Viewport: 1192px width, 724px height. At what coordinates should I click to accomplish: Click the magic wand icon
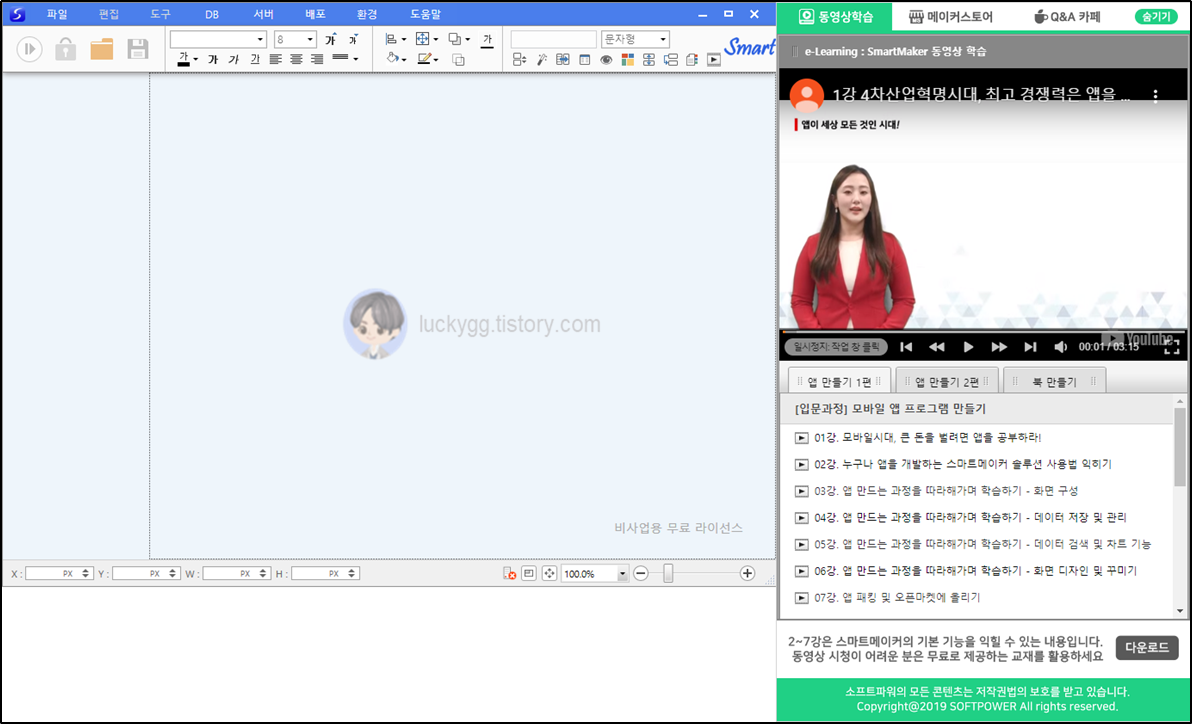(541, 59)
